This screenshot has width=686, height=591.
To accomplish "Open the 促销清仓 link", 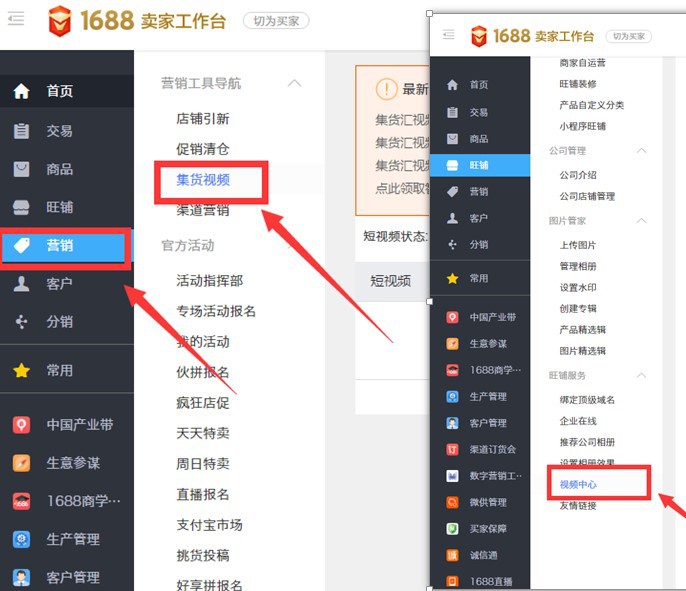I will (x=203, y=149).
